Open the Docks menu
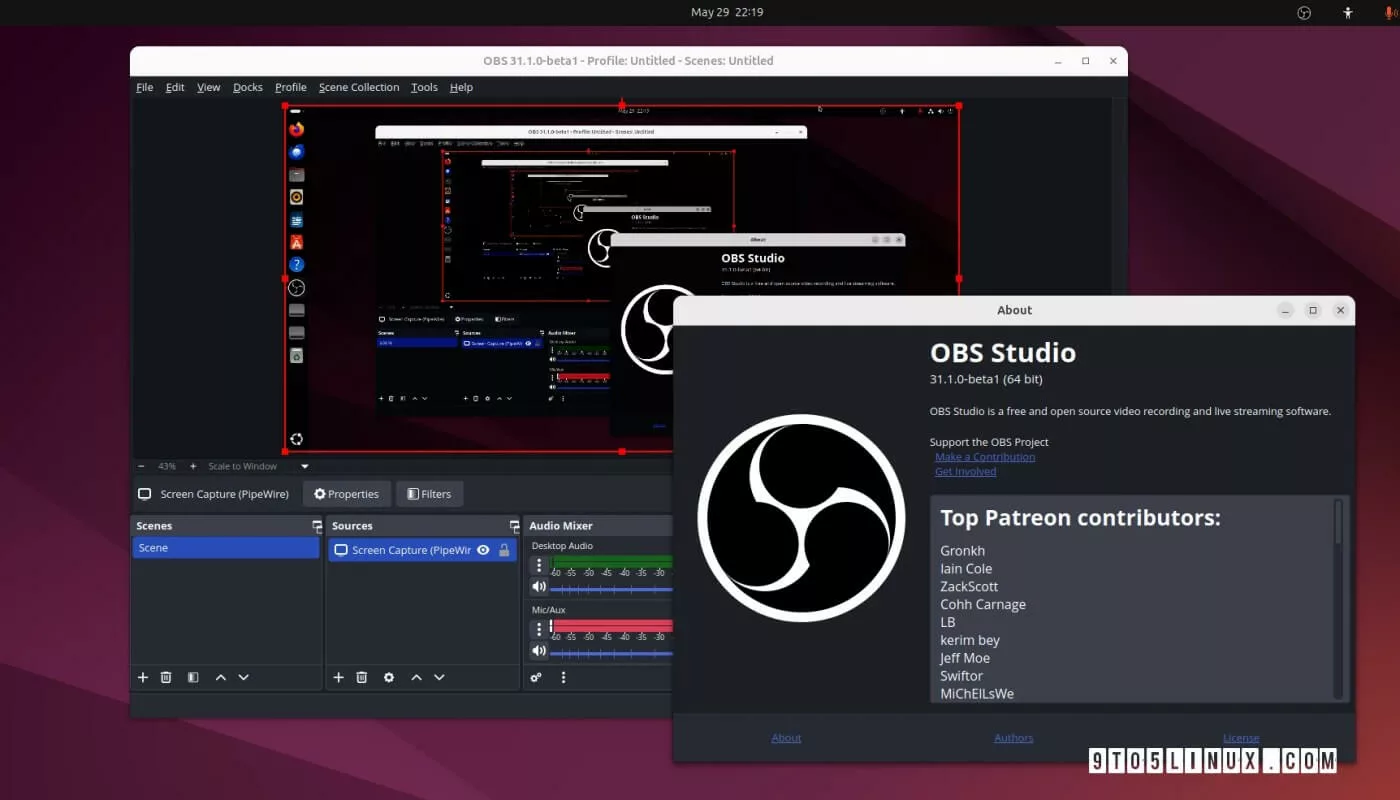Viewport: 1400px width, 800px height. pos(247,87)
